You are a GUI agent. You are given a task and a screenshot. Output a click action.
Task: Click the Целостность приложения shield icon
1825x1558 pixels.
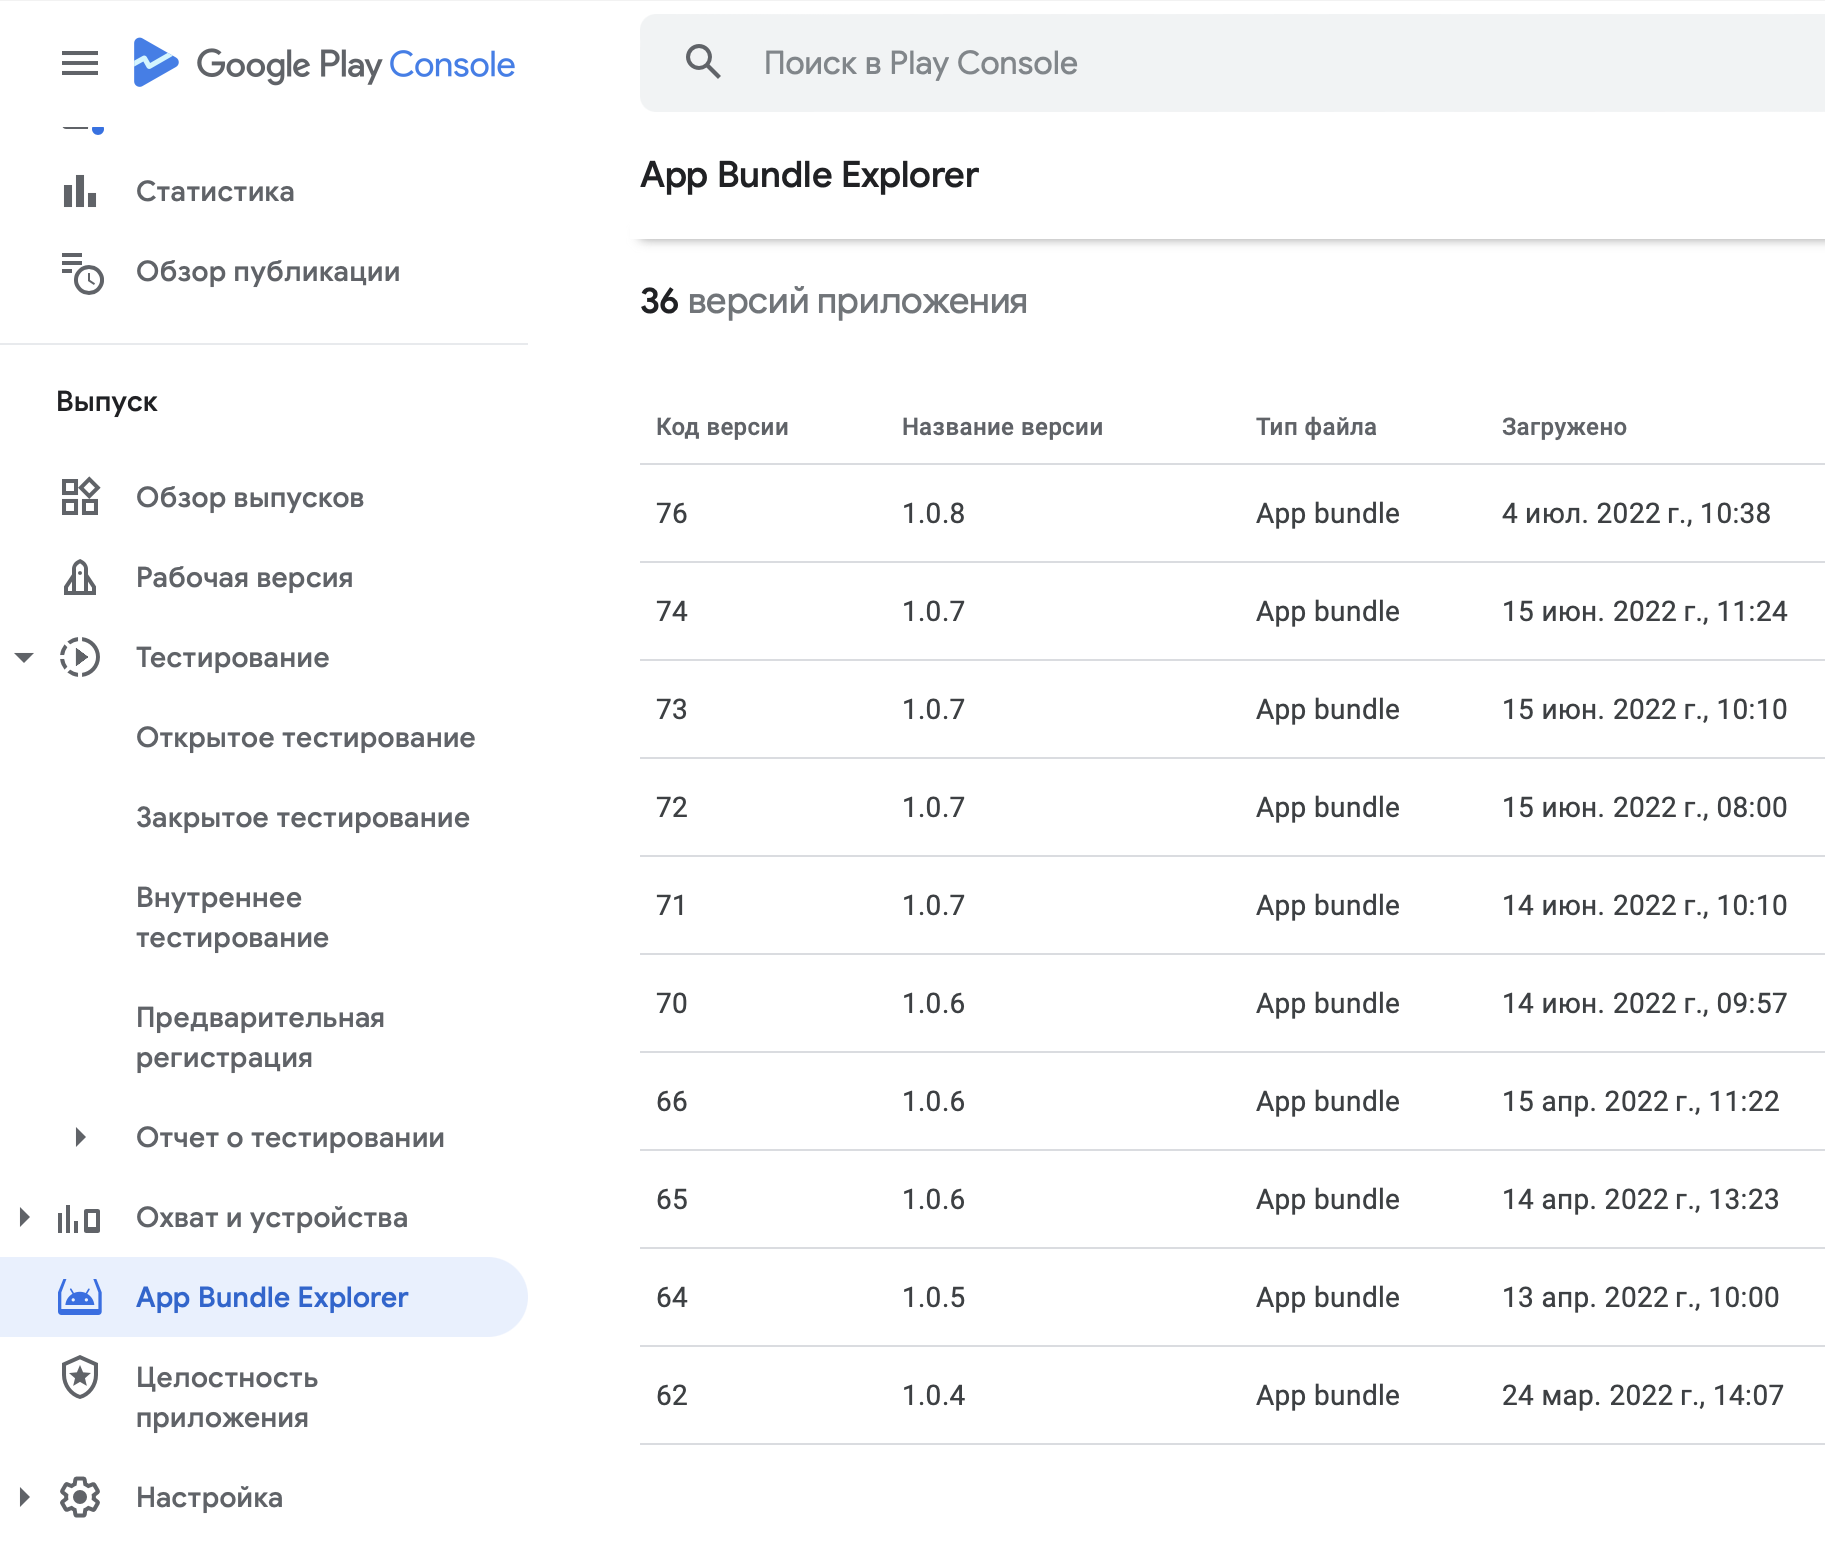80,1377
